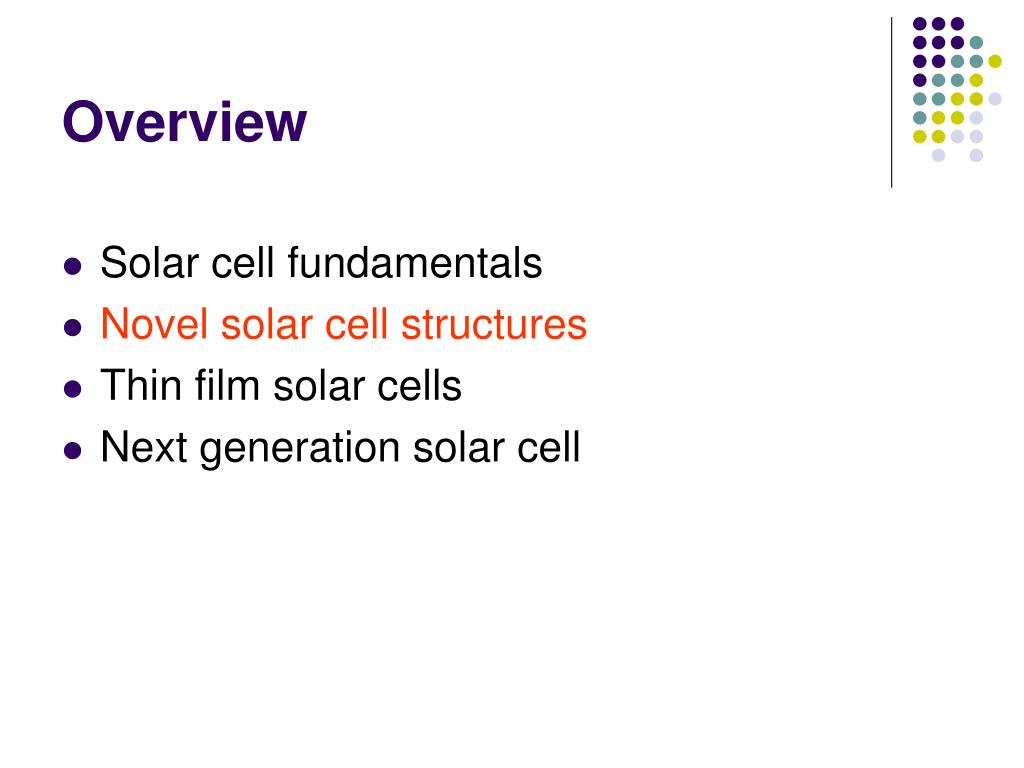The width and height of the screenshot is (1024, 768).
Task: Click the word fundamentals in first bullet
Action: pos(415,263)
